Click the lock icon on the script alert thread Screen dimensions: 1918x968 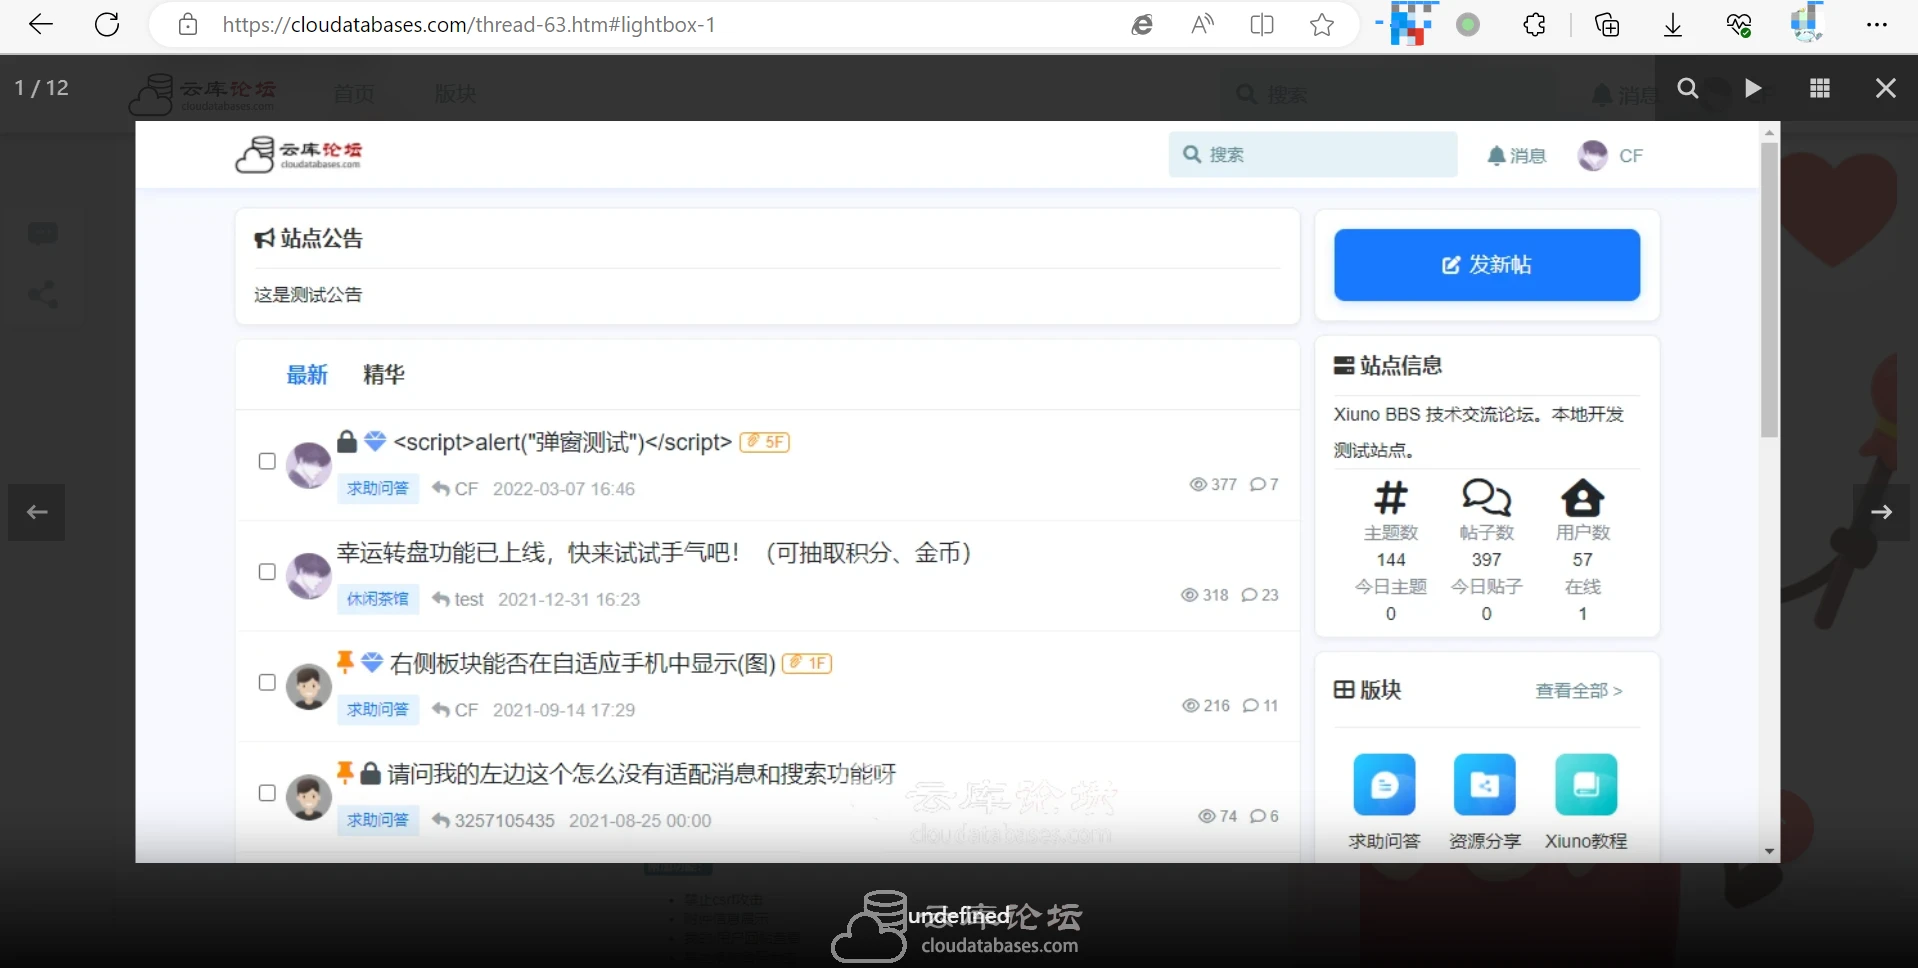(347, 441)
